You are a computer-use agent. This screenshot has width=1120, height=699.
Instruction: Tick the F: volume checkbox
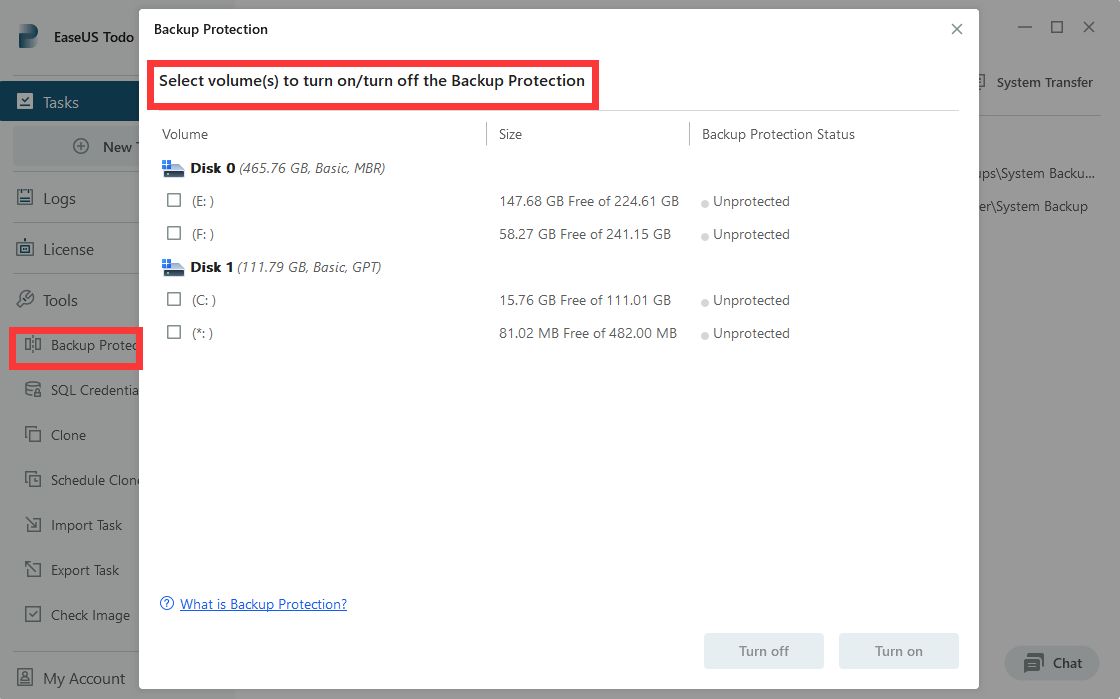(x=174, y=233)
